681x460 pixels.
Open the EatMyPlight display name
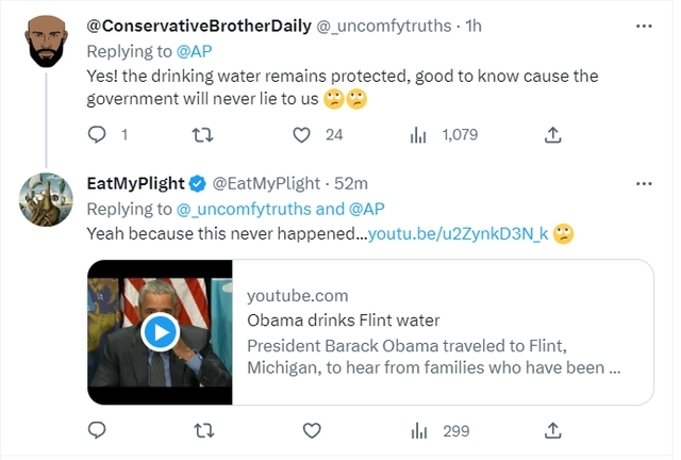click(136, 184)
